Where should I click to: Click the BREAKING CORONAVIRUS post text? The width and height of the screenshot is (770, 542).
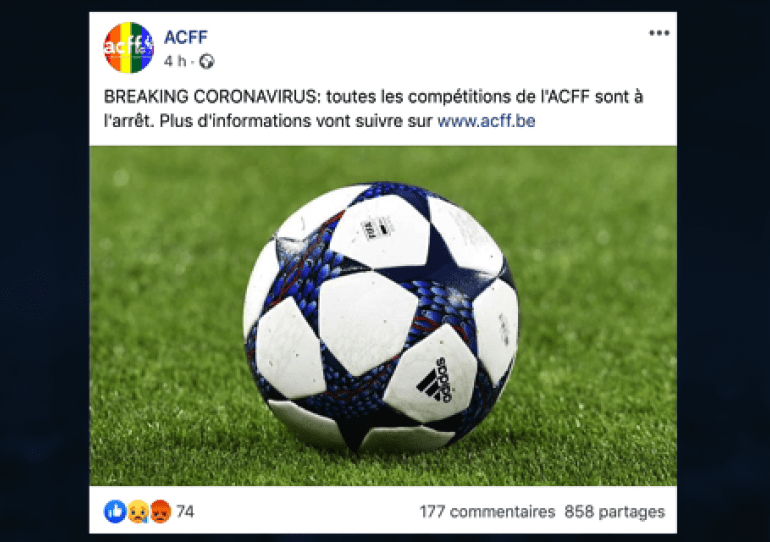click(373, 108)
